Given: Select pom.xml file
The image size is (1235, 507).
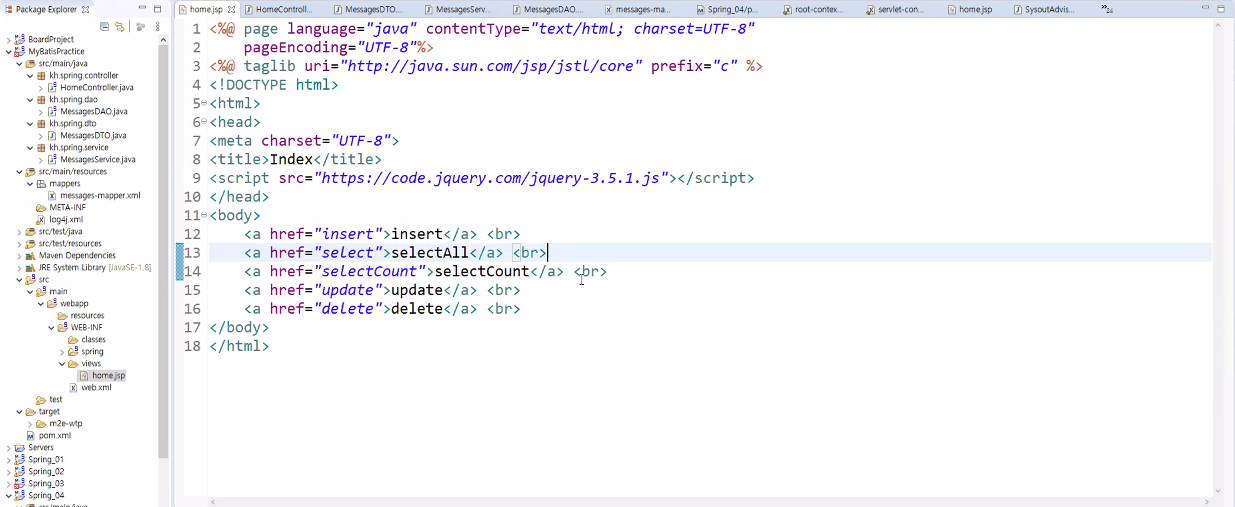Looking at the screenshot, I should pos(55,435).
